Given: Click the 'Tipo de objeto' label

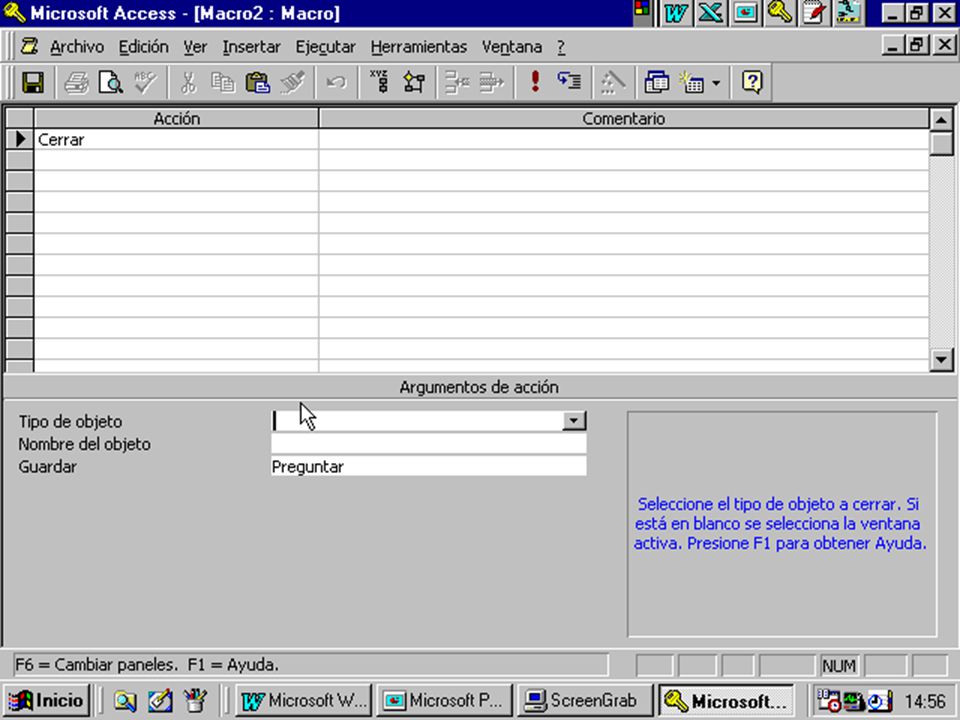Looking at the screenshot, I should coord(70,421).
